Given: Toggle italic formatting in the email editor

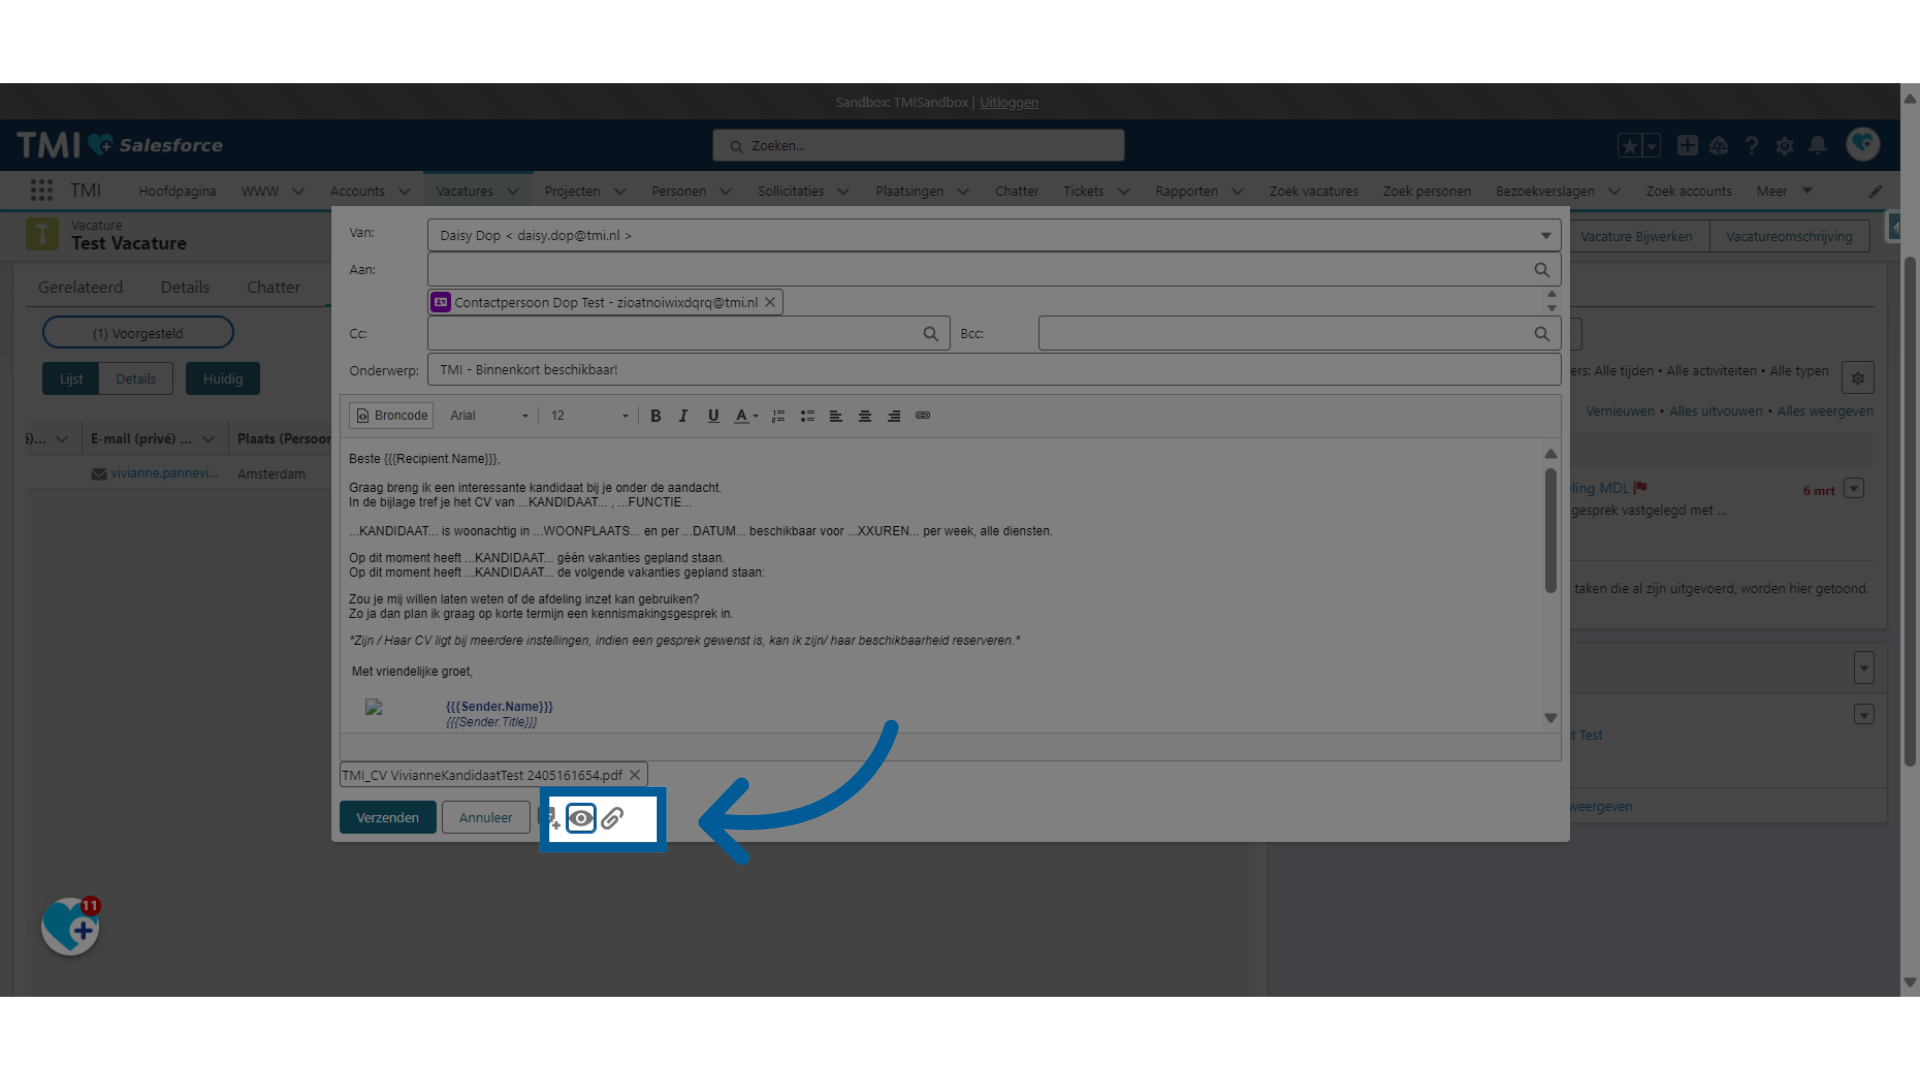Looking at the screenshot, I should click(684, 416).
